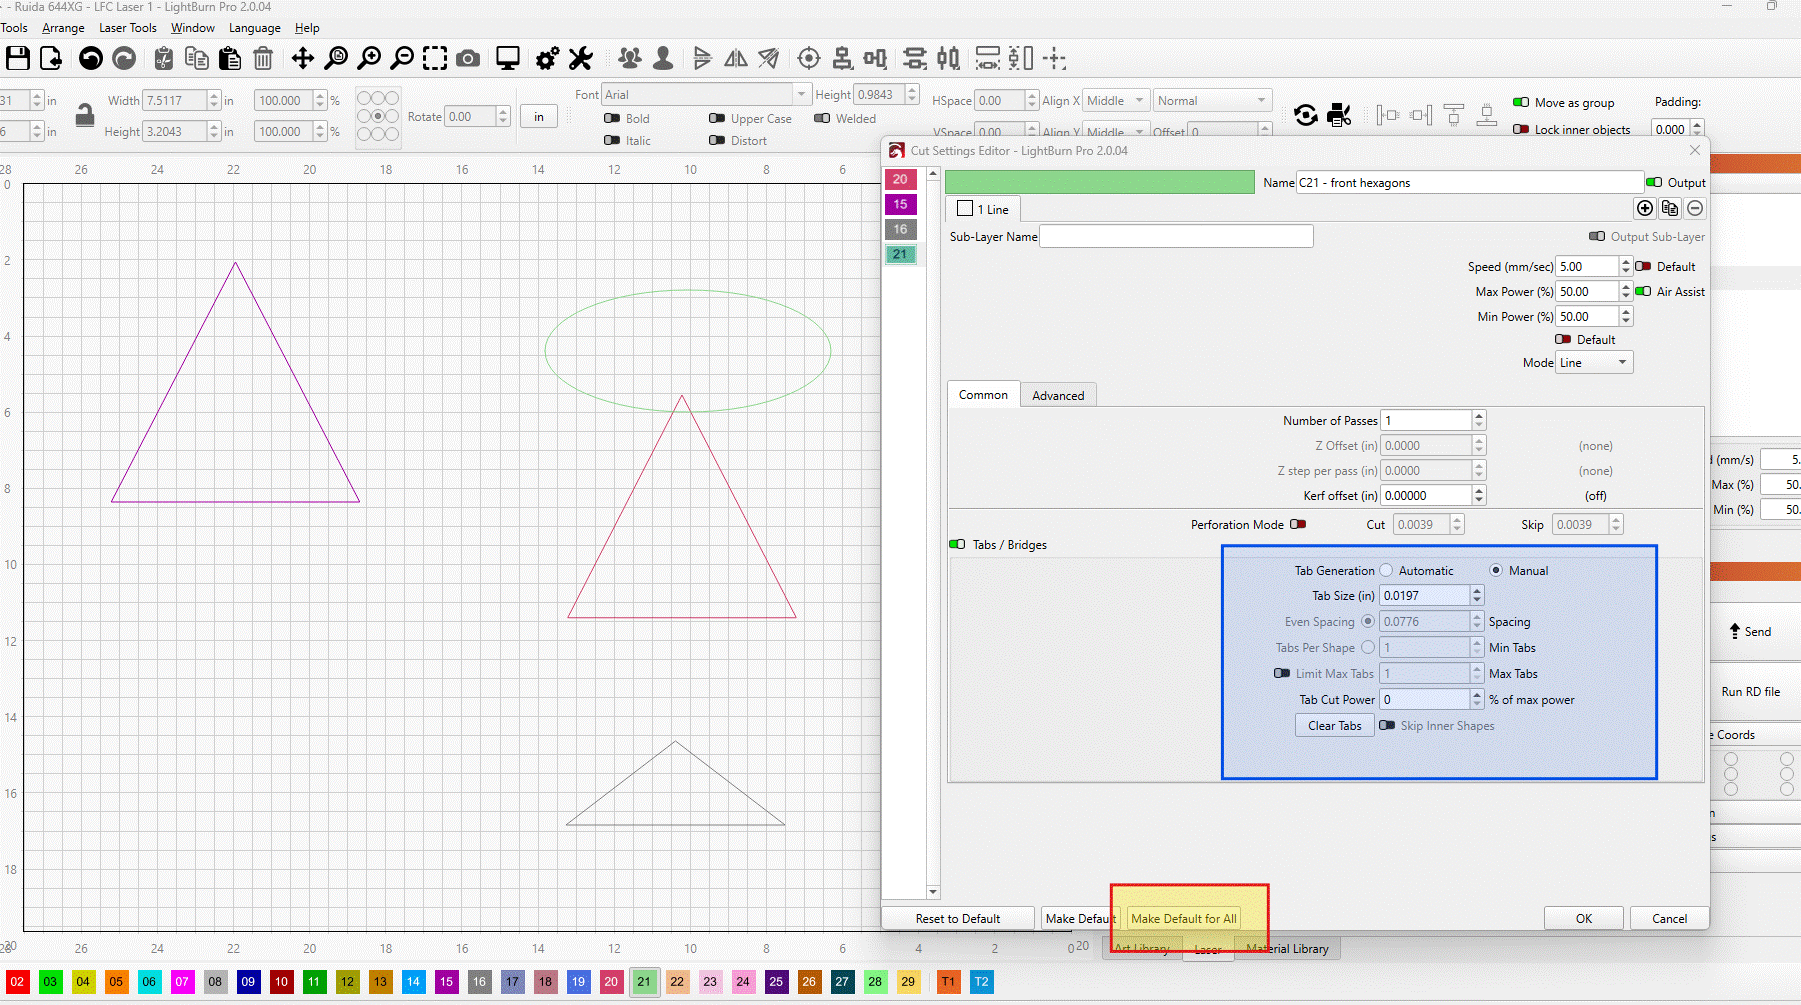Click the Undo arrow icon

point(91,59)
